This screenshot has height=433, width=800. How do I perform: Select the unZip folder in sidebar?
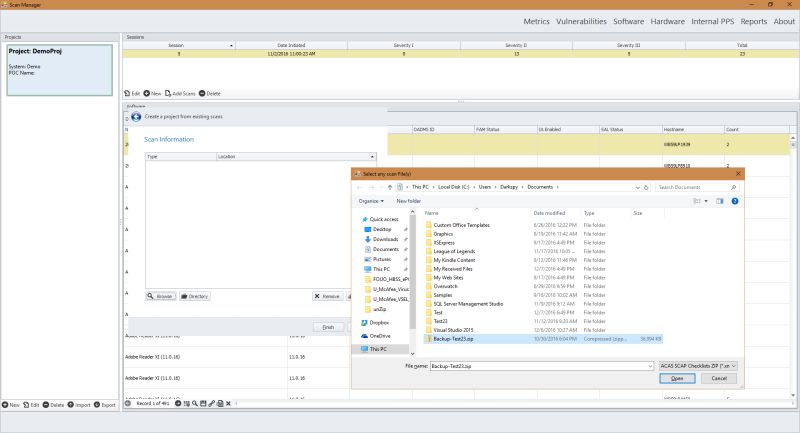point(376,309)
